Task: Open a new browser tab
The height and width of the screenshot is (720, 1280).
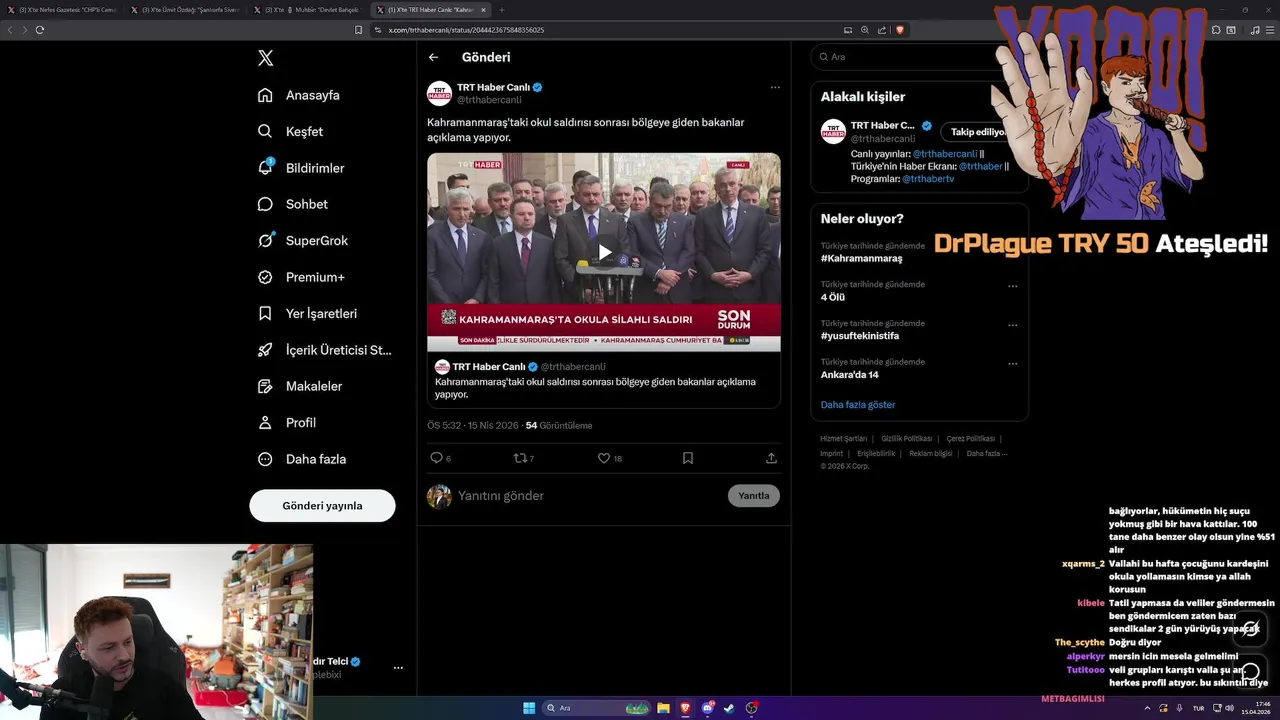Action: (x=502, y=10)
